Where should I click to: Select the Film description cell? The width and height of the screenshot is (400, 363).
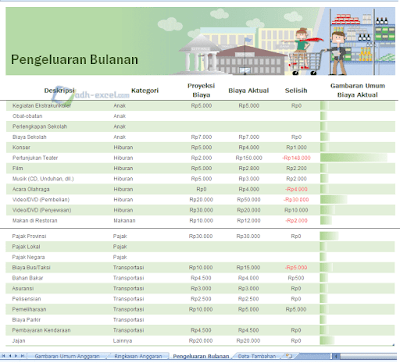click(18, 168)
